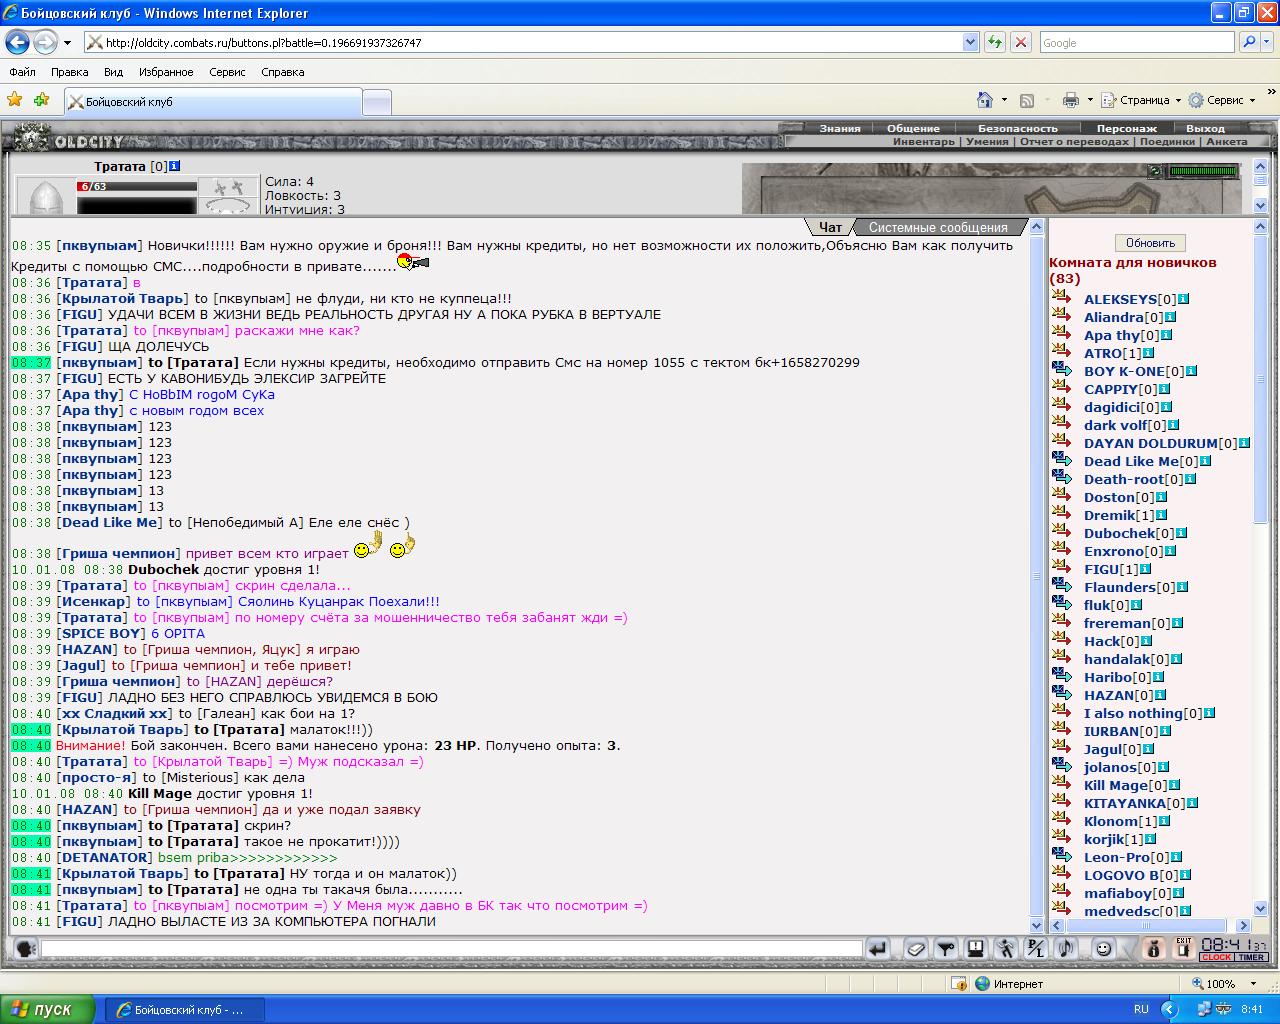Click the Favorites Center star icon
This screenshot has height=1024, width=1280.
click(x=14, y=100)
